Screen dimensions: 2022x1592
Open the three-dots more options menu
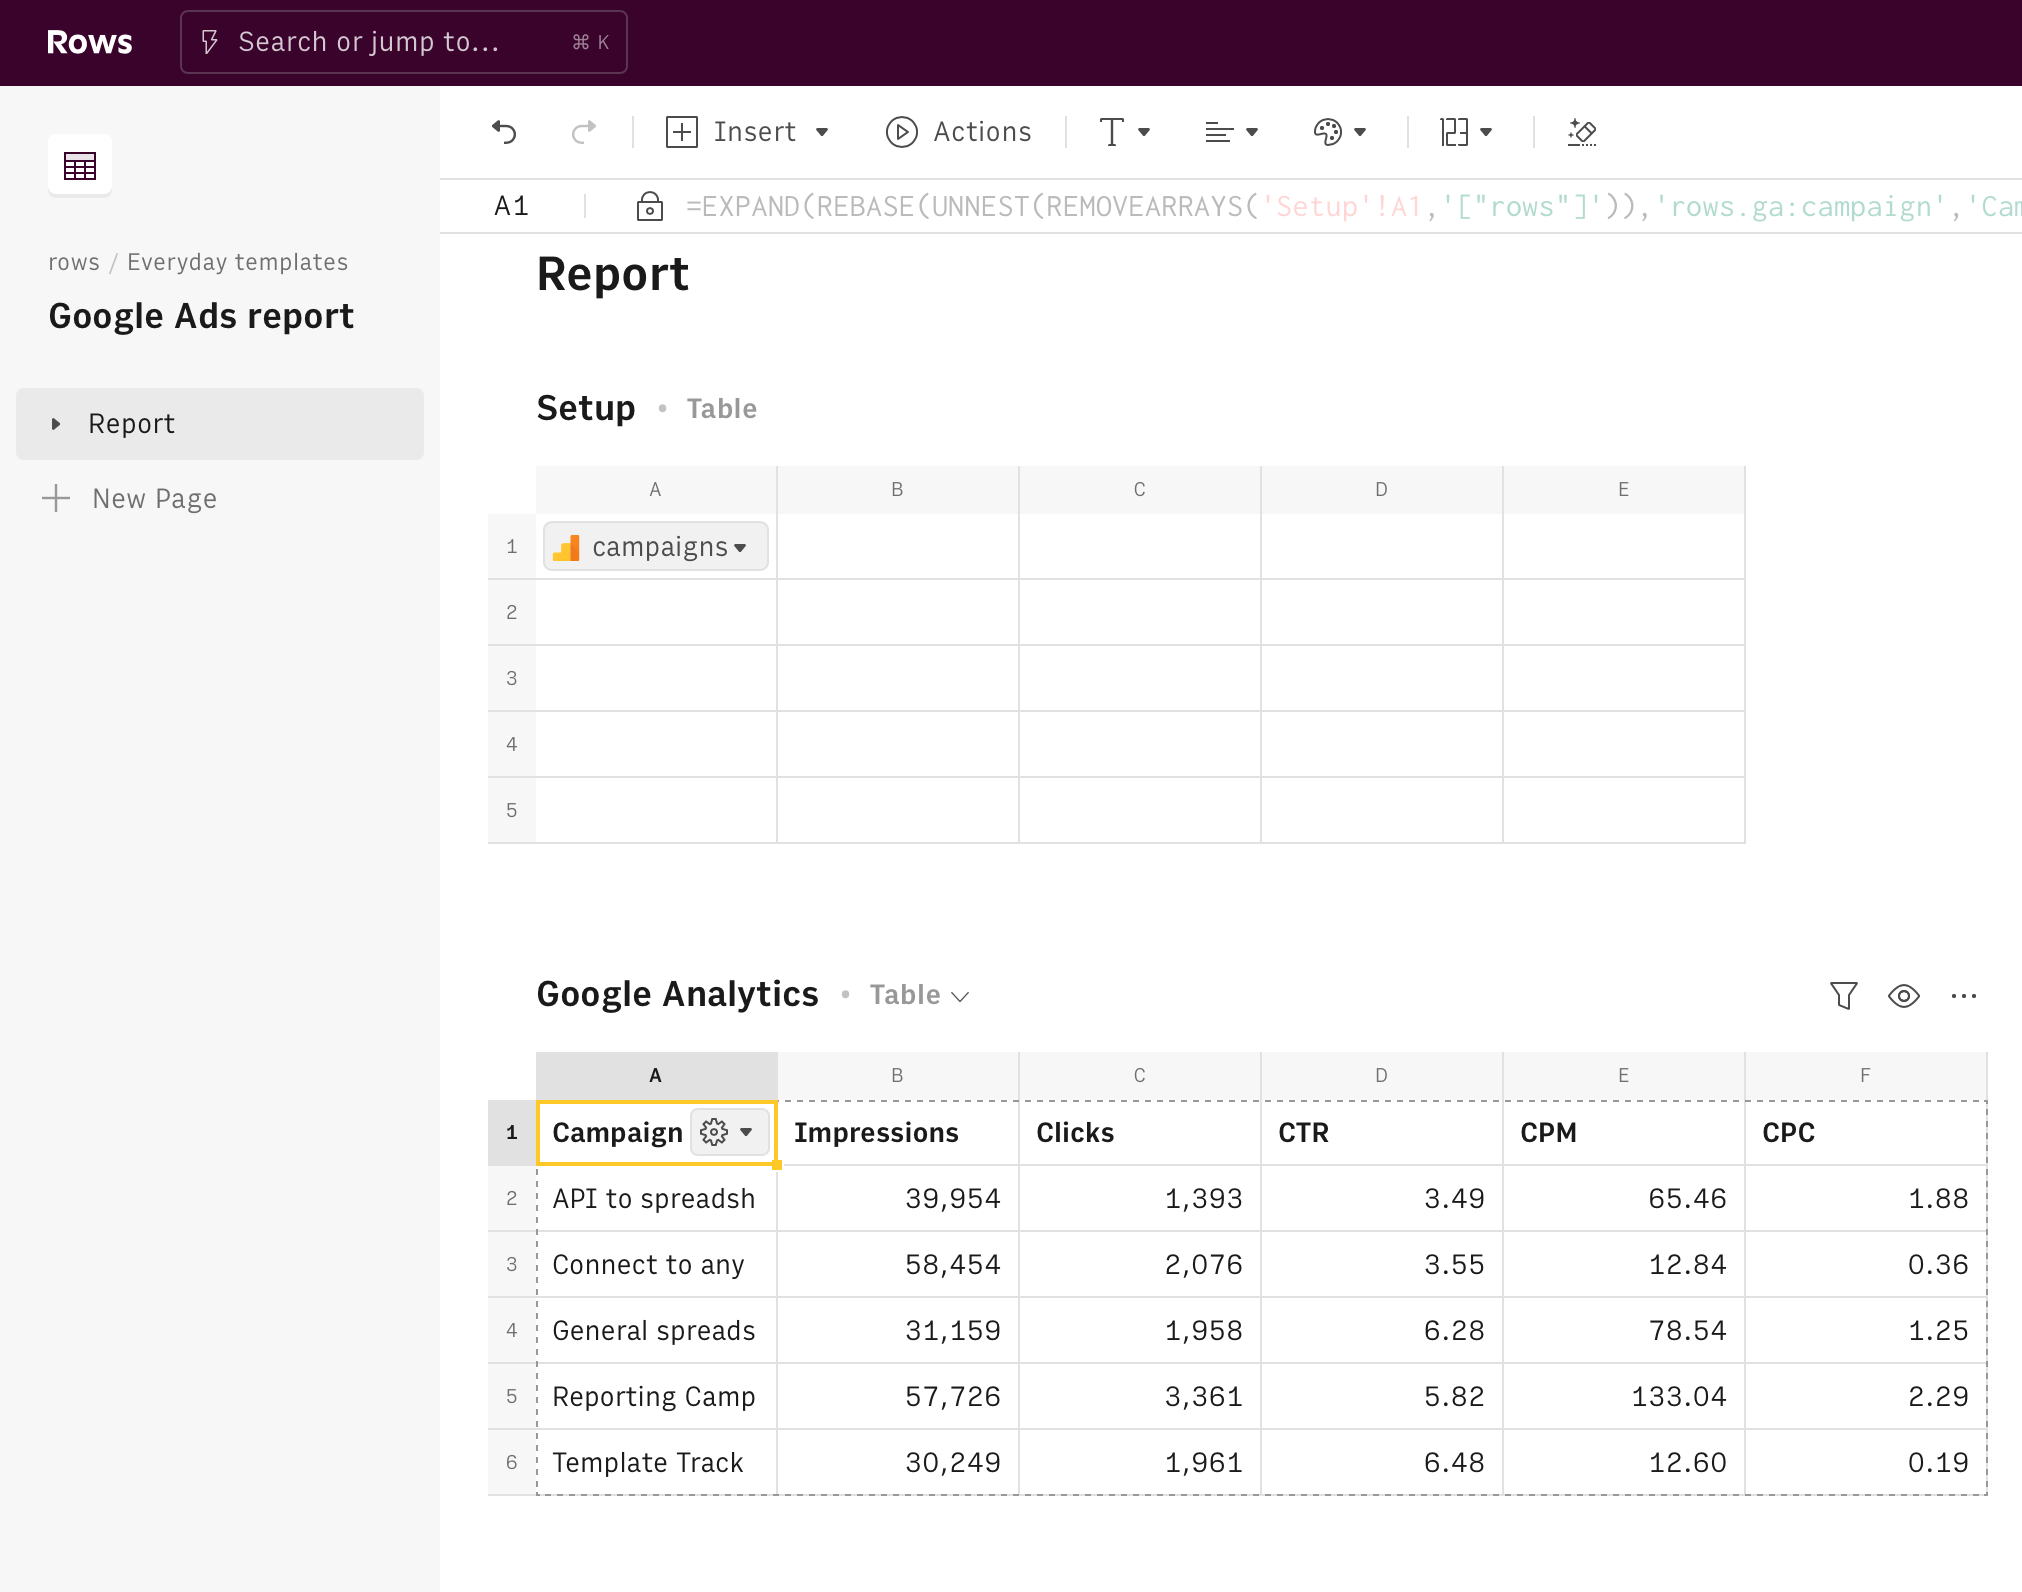(1964, 995)
